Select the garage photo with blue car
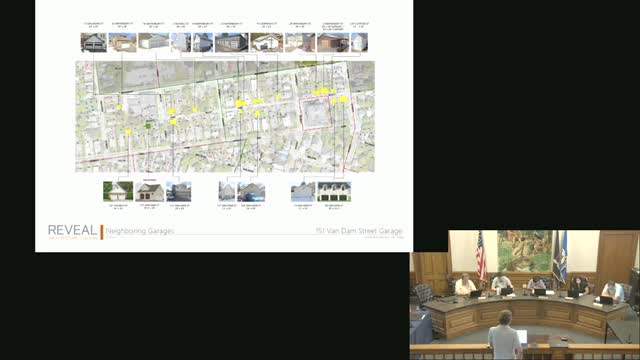The height and width of the screenshot is (360, 640). pos(251,192)
